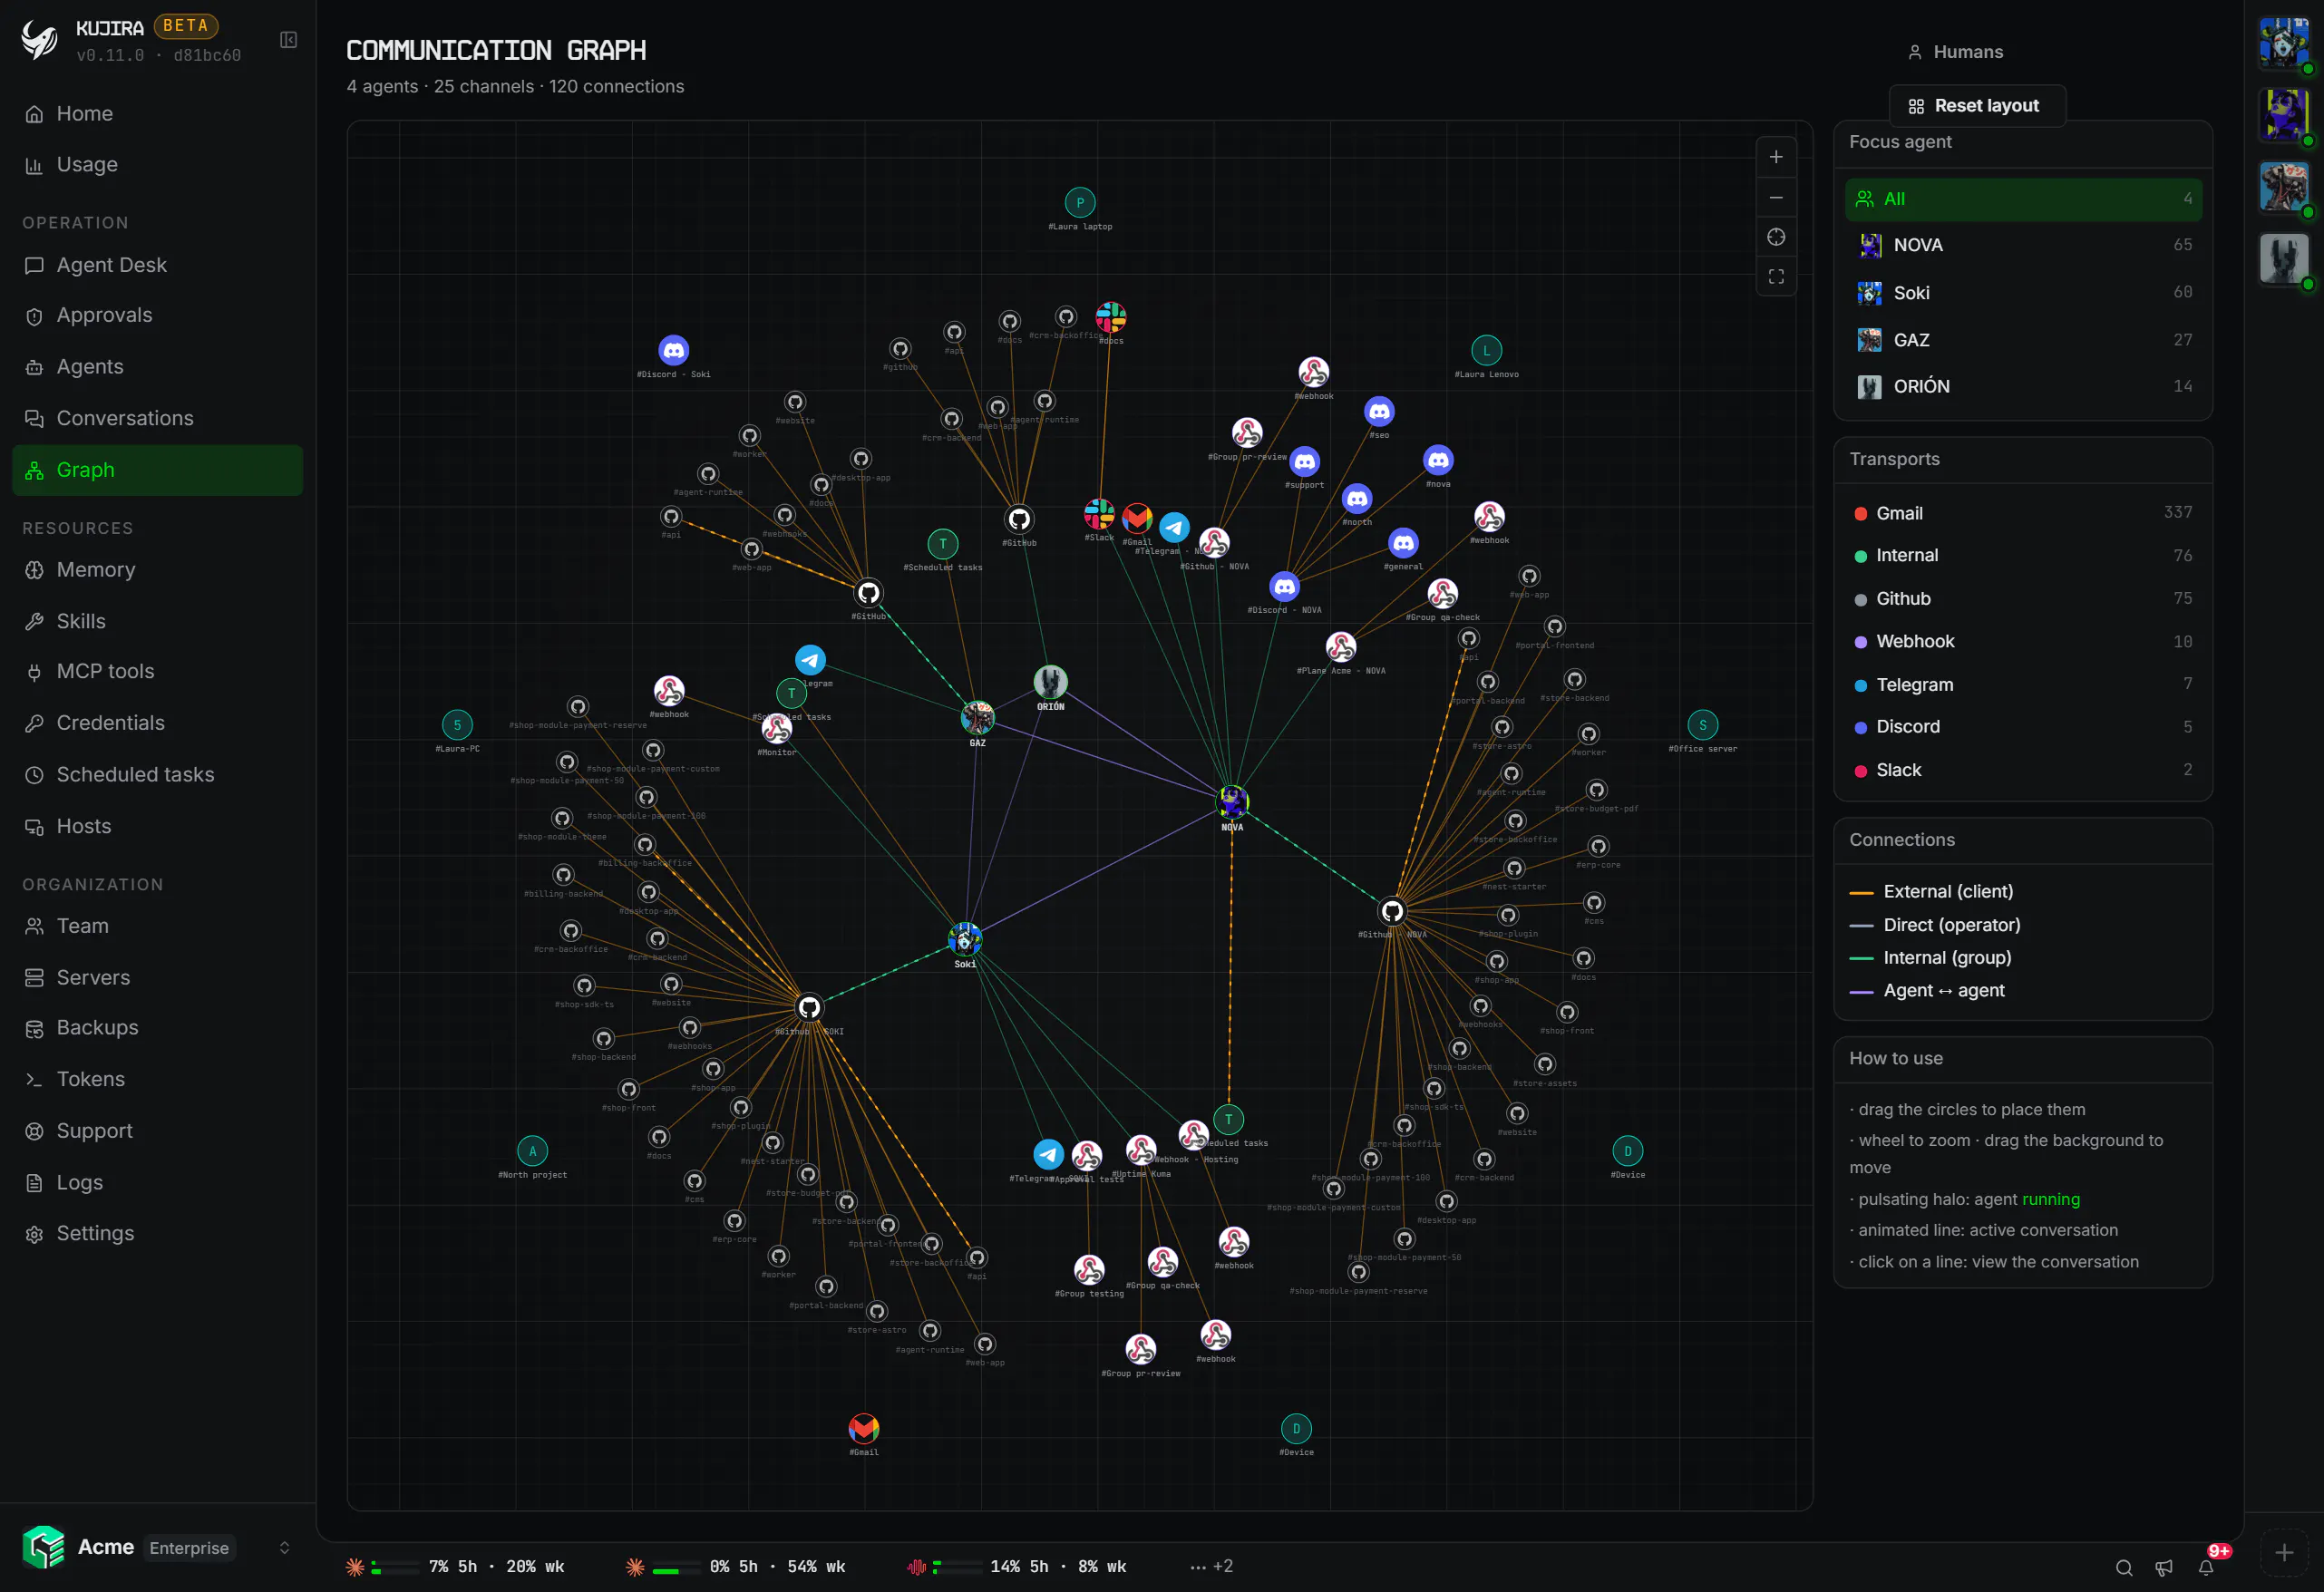Viewport: 2324px width, 1592px height.
Task: Open the Settings page
Action: click(x=157, y=1233)
